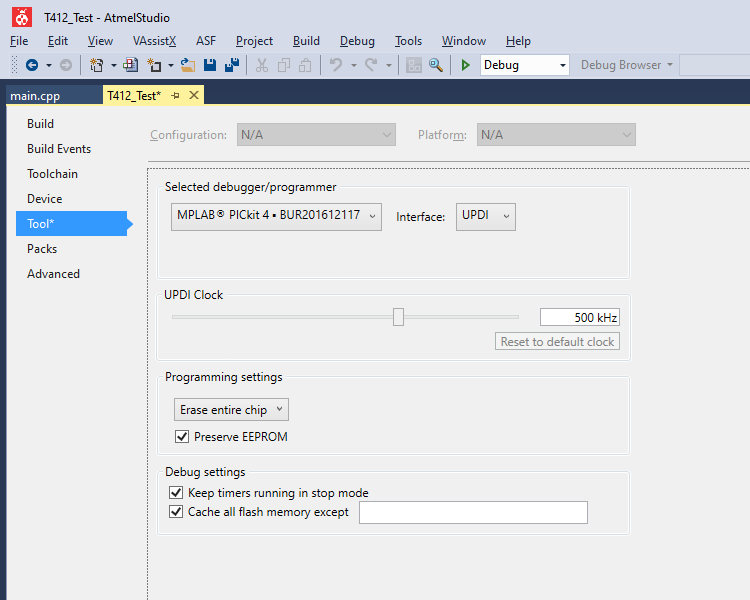Screen dimensions: 750x600
Task: Open the VAssistX menu
Action: 154,41
